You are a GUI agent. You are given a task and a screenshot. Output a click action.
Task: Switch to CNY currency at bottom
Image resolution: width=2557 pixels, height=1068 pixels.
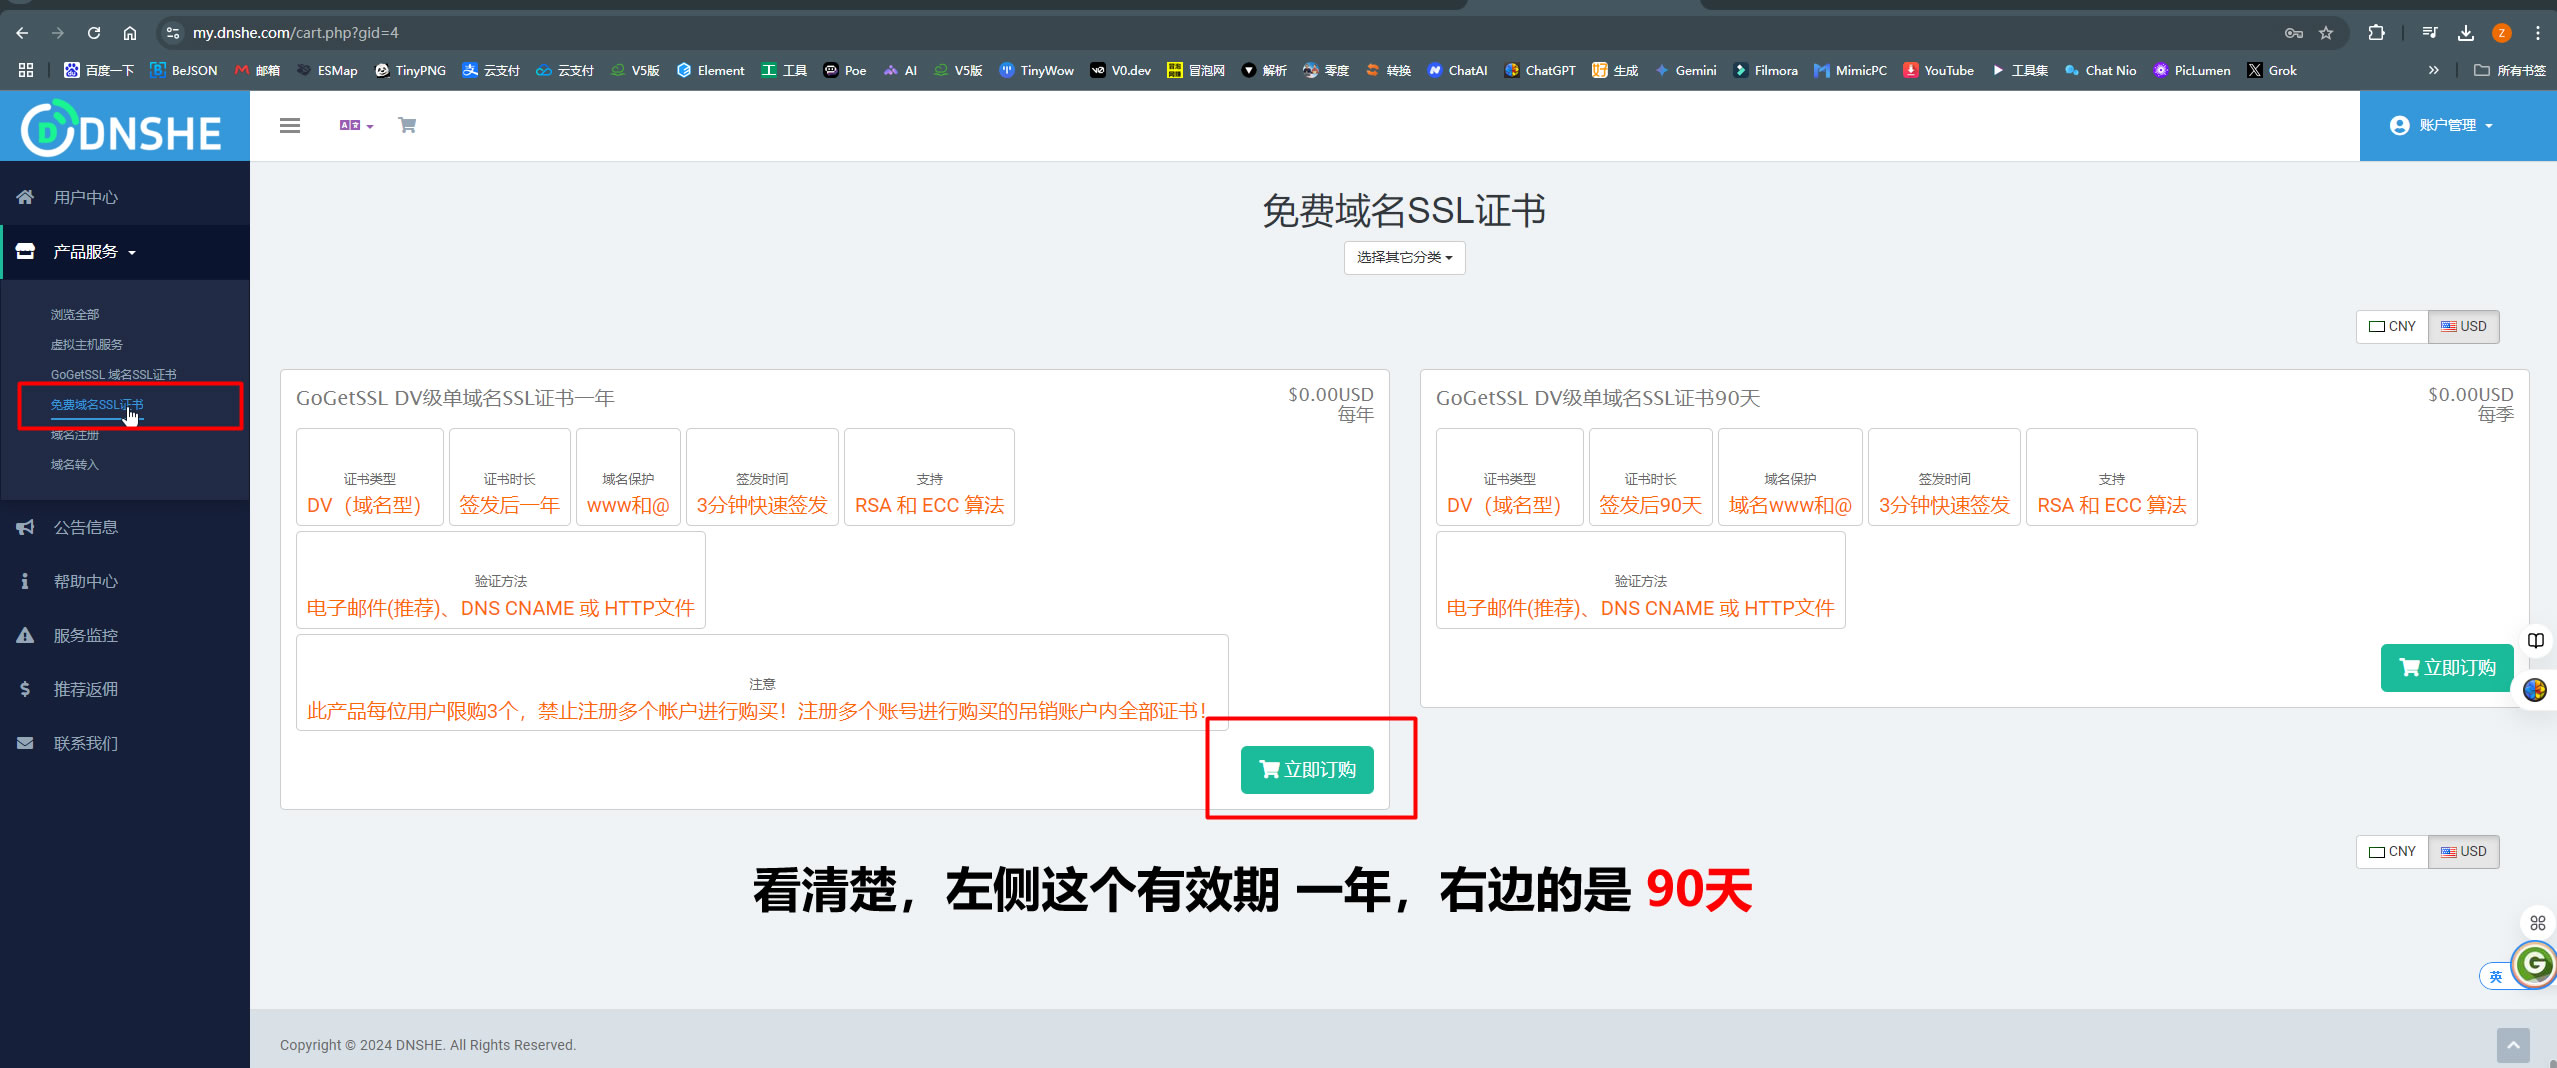click(x=2392, y=852)
